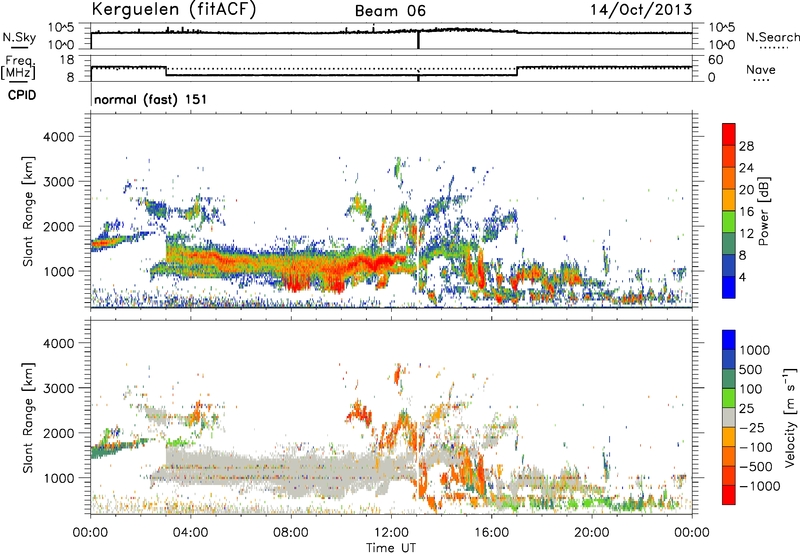Click the 'N.Sky' axis label

(x=19, y=37)
